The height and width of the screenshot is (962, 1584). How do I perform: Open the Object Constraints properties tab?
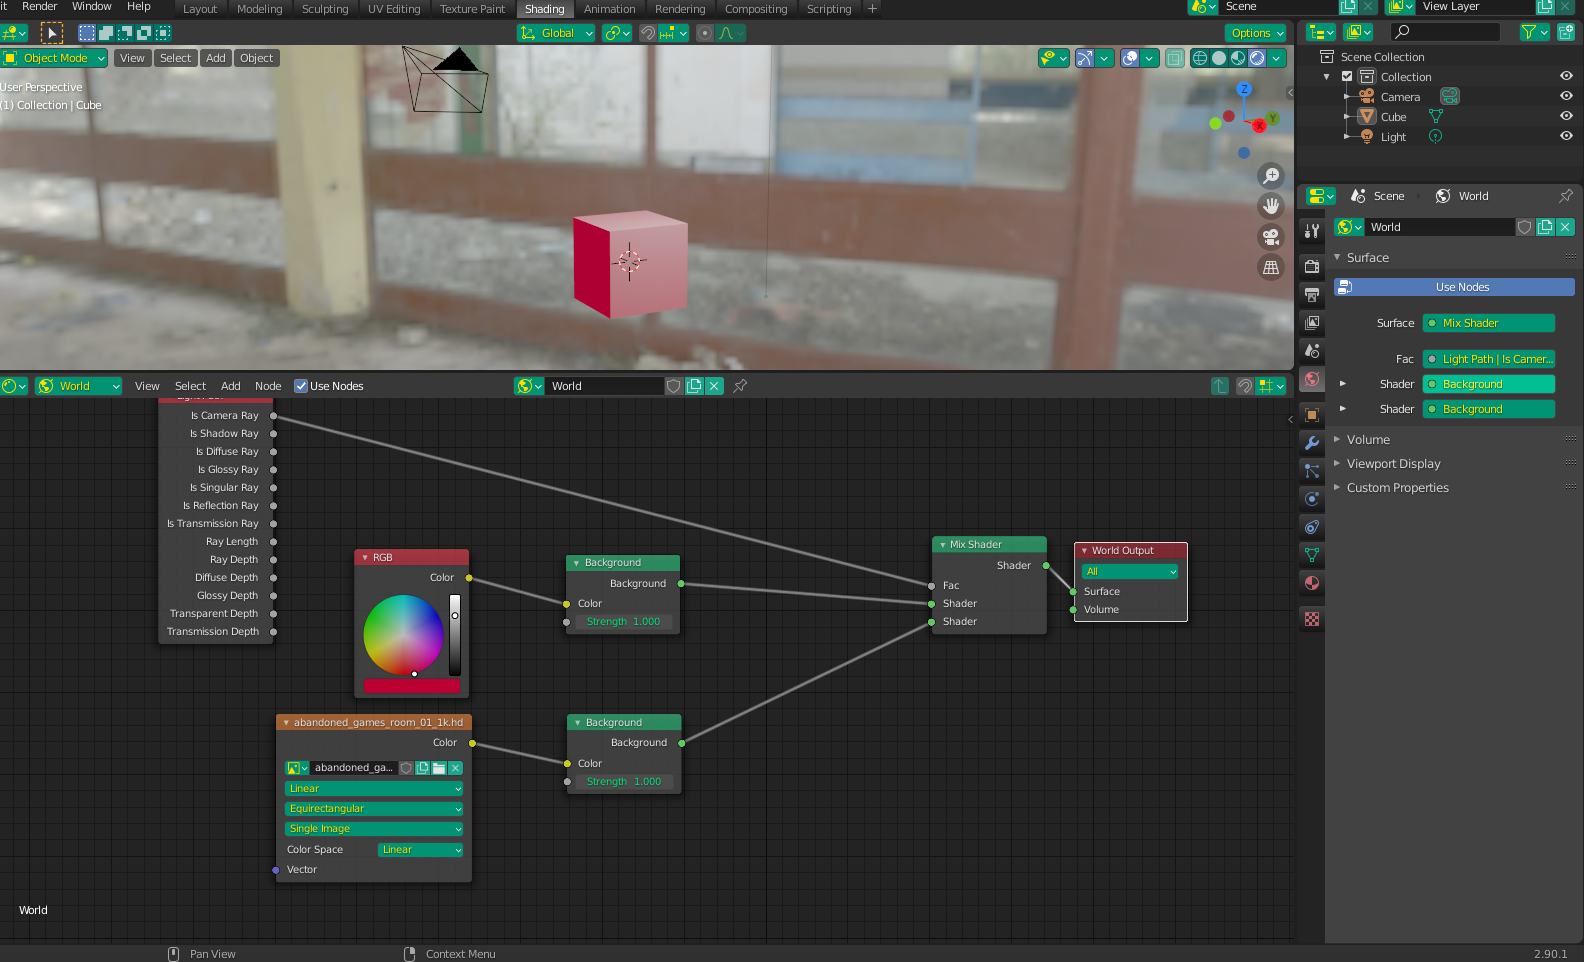point(1312,526)
